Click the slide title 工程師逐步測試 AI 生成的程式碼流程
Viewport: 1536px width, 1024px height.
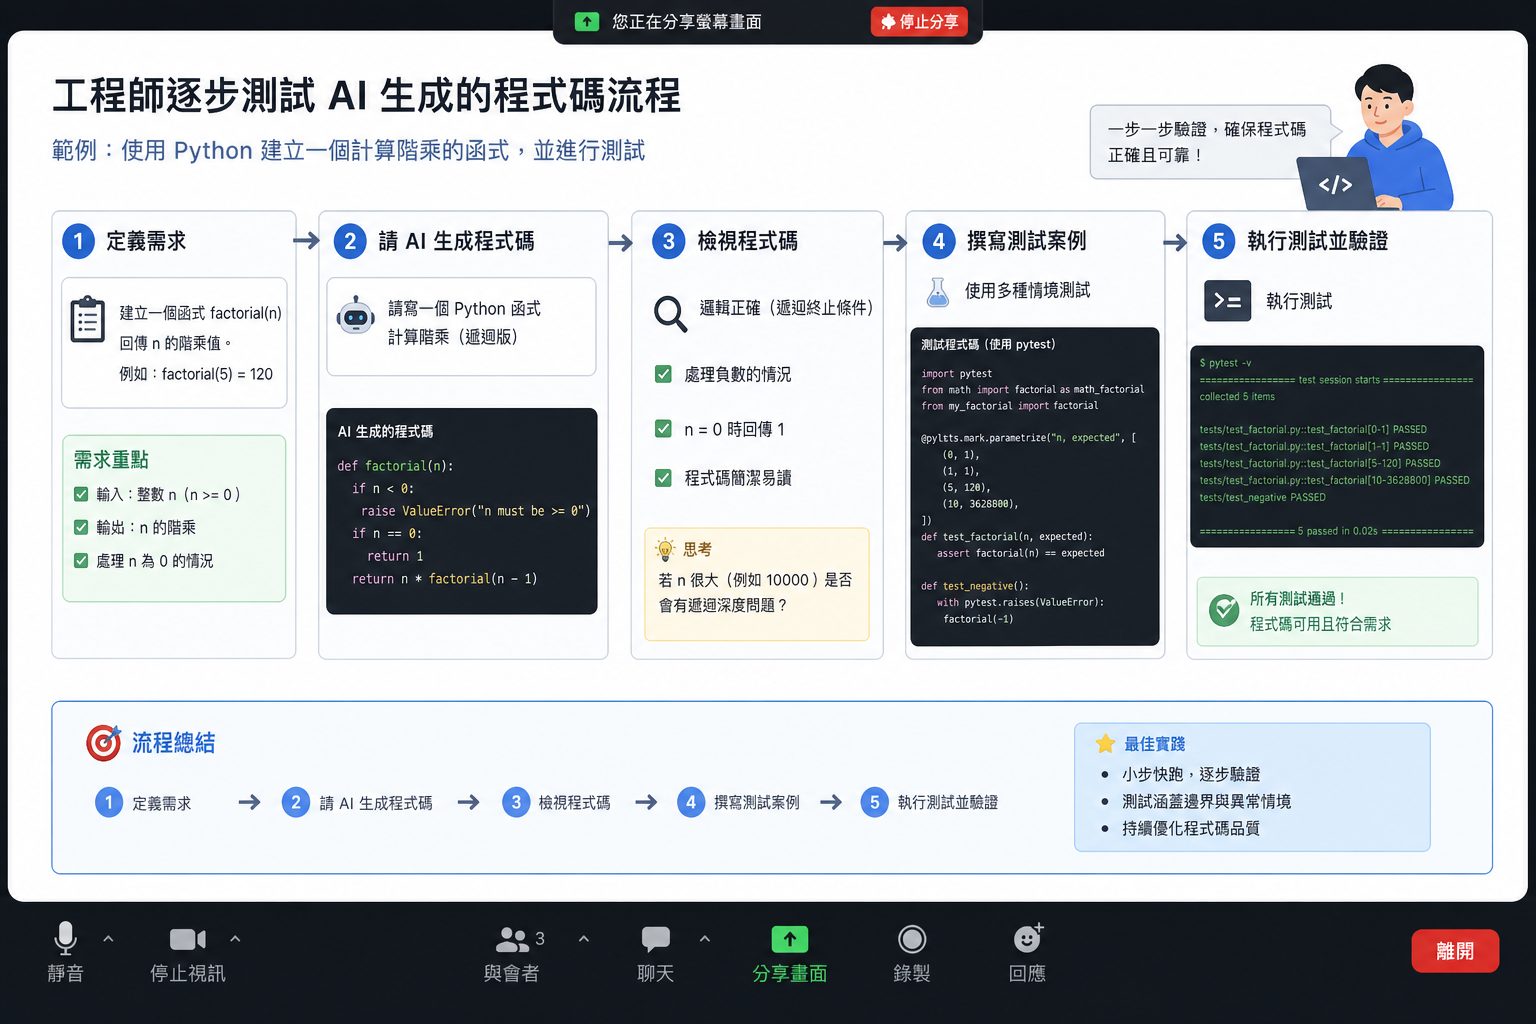(367, 95)
